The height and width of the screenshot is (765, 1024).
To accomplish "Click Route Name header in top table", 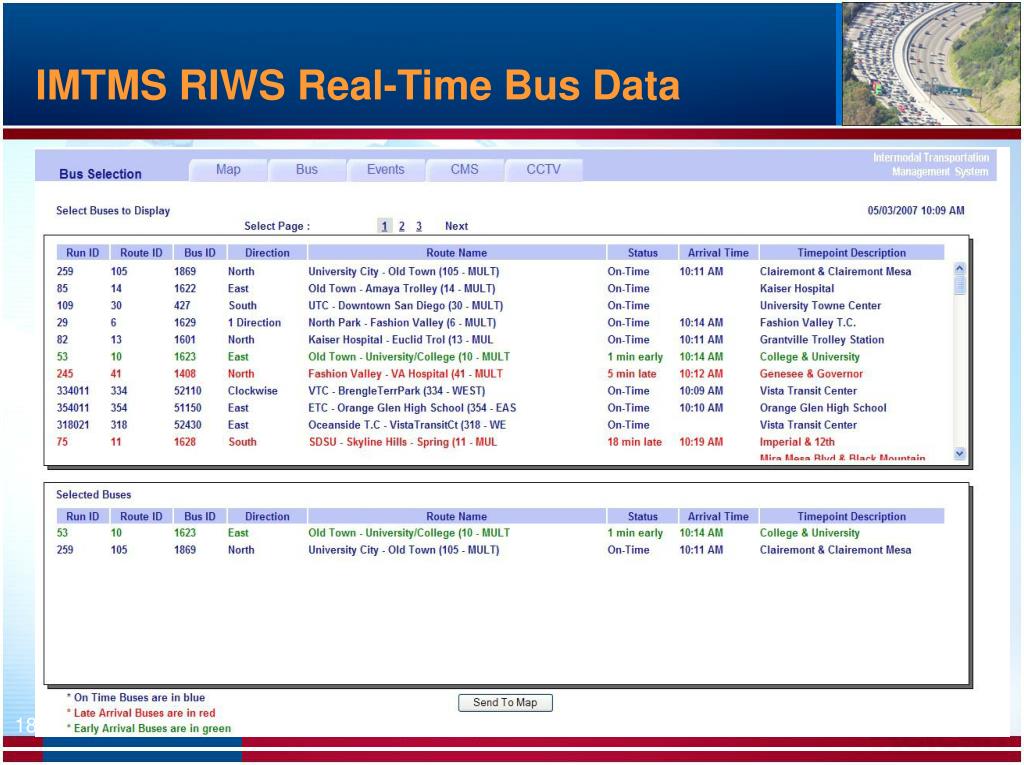I will [x=456, y=253].
